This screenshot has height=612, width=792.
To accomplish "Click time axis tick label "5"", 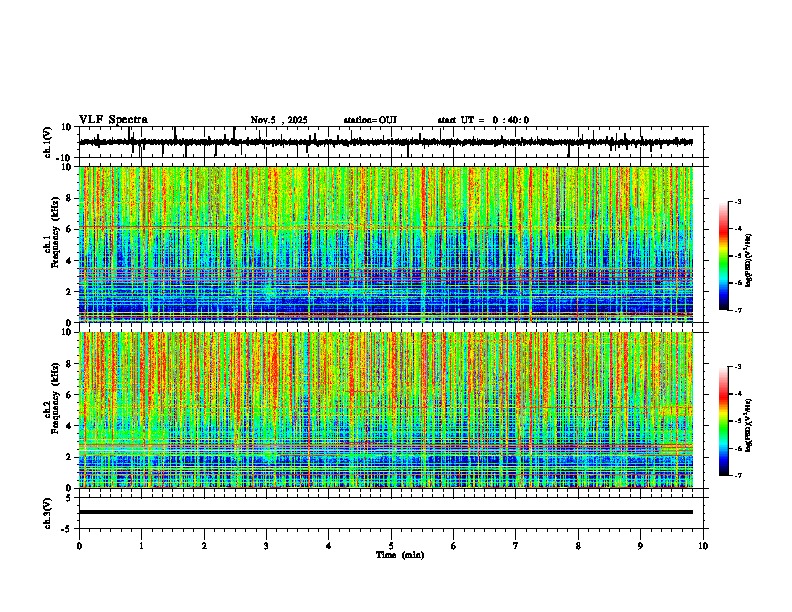I will (391, 546).
